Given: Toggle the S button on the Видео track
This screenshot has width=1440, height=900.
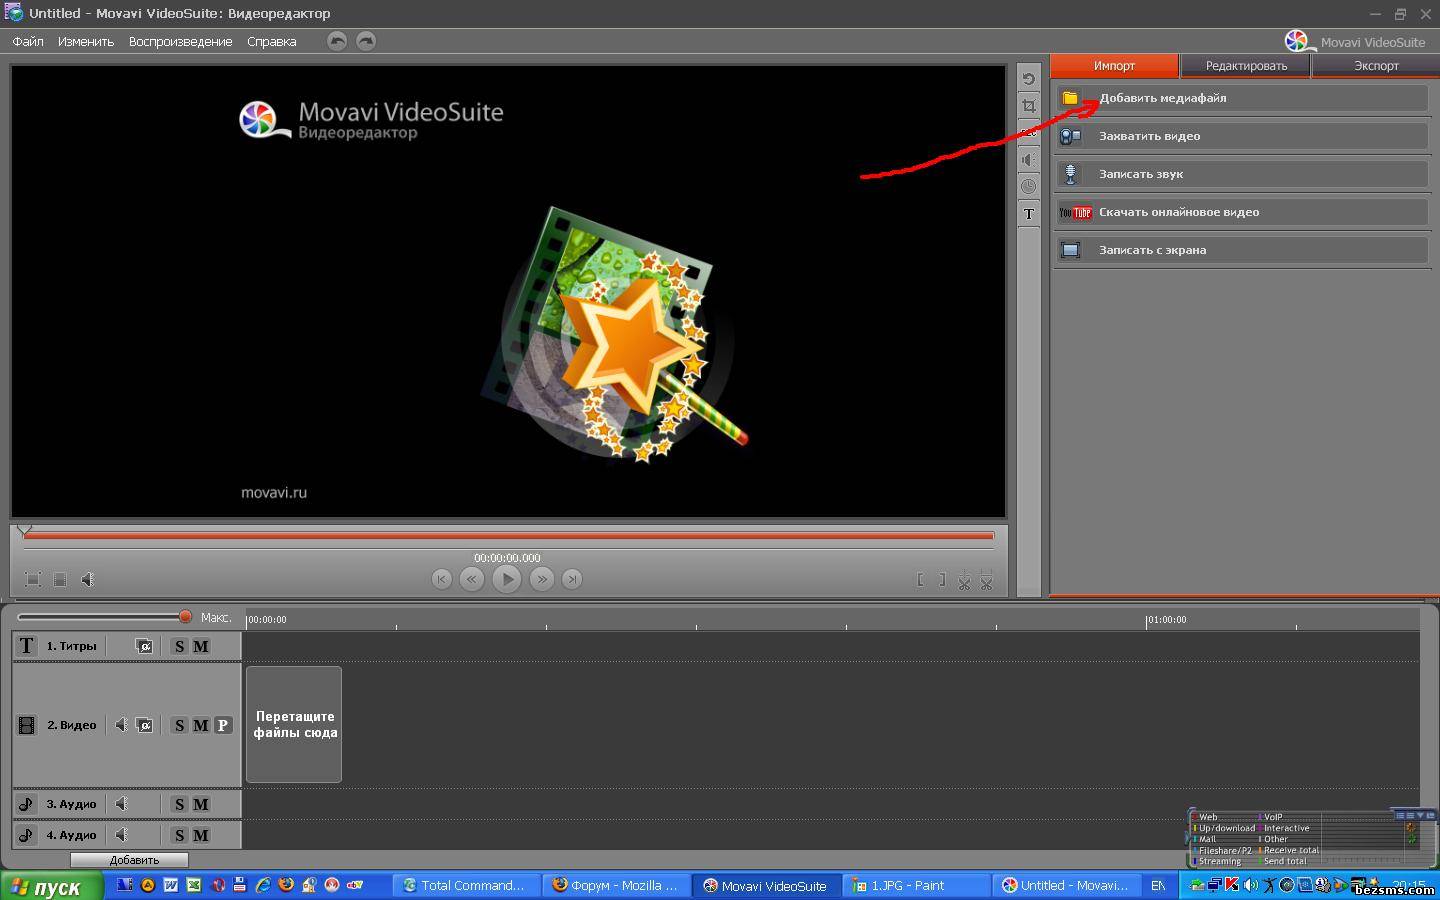Looking at the screenshot, I should pos(179,725).
